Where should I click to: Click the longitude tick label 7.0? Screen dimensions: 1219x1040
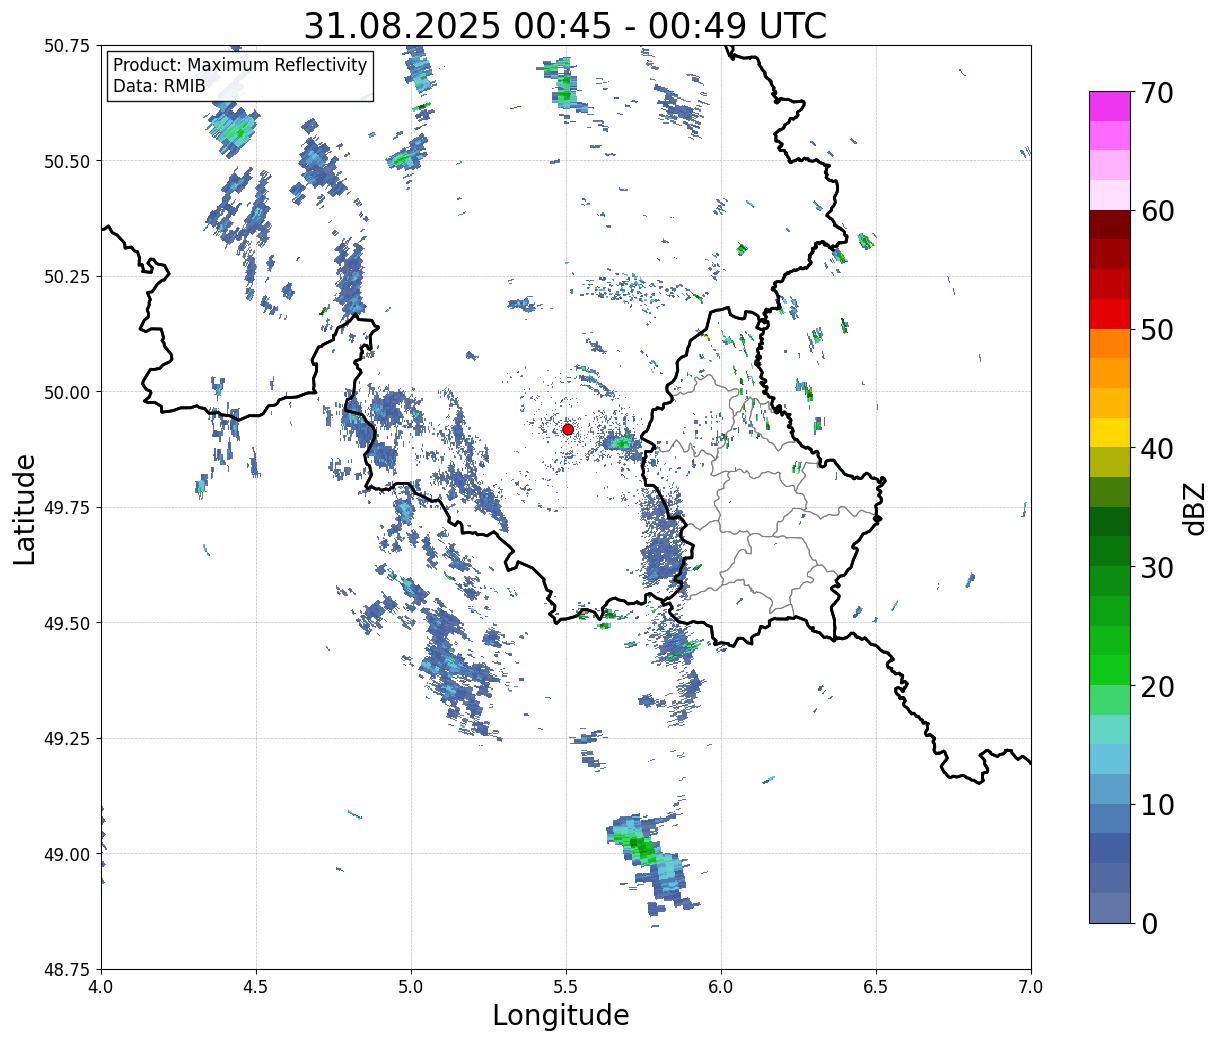[1031, 987]
